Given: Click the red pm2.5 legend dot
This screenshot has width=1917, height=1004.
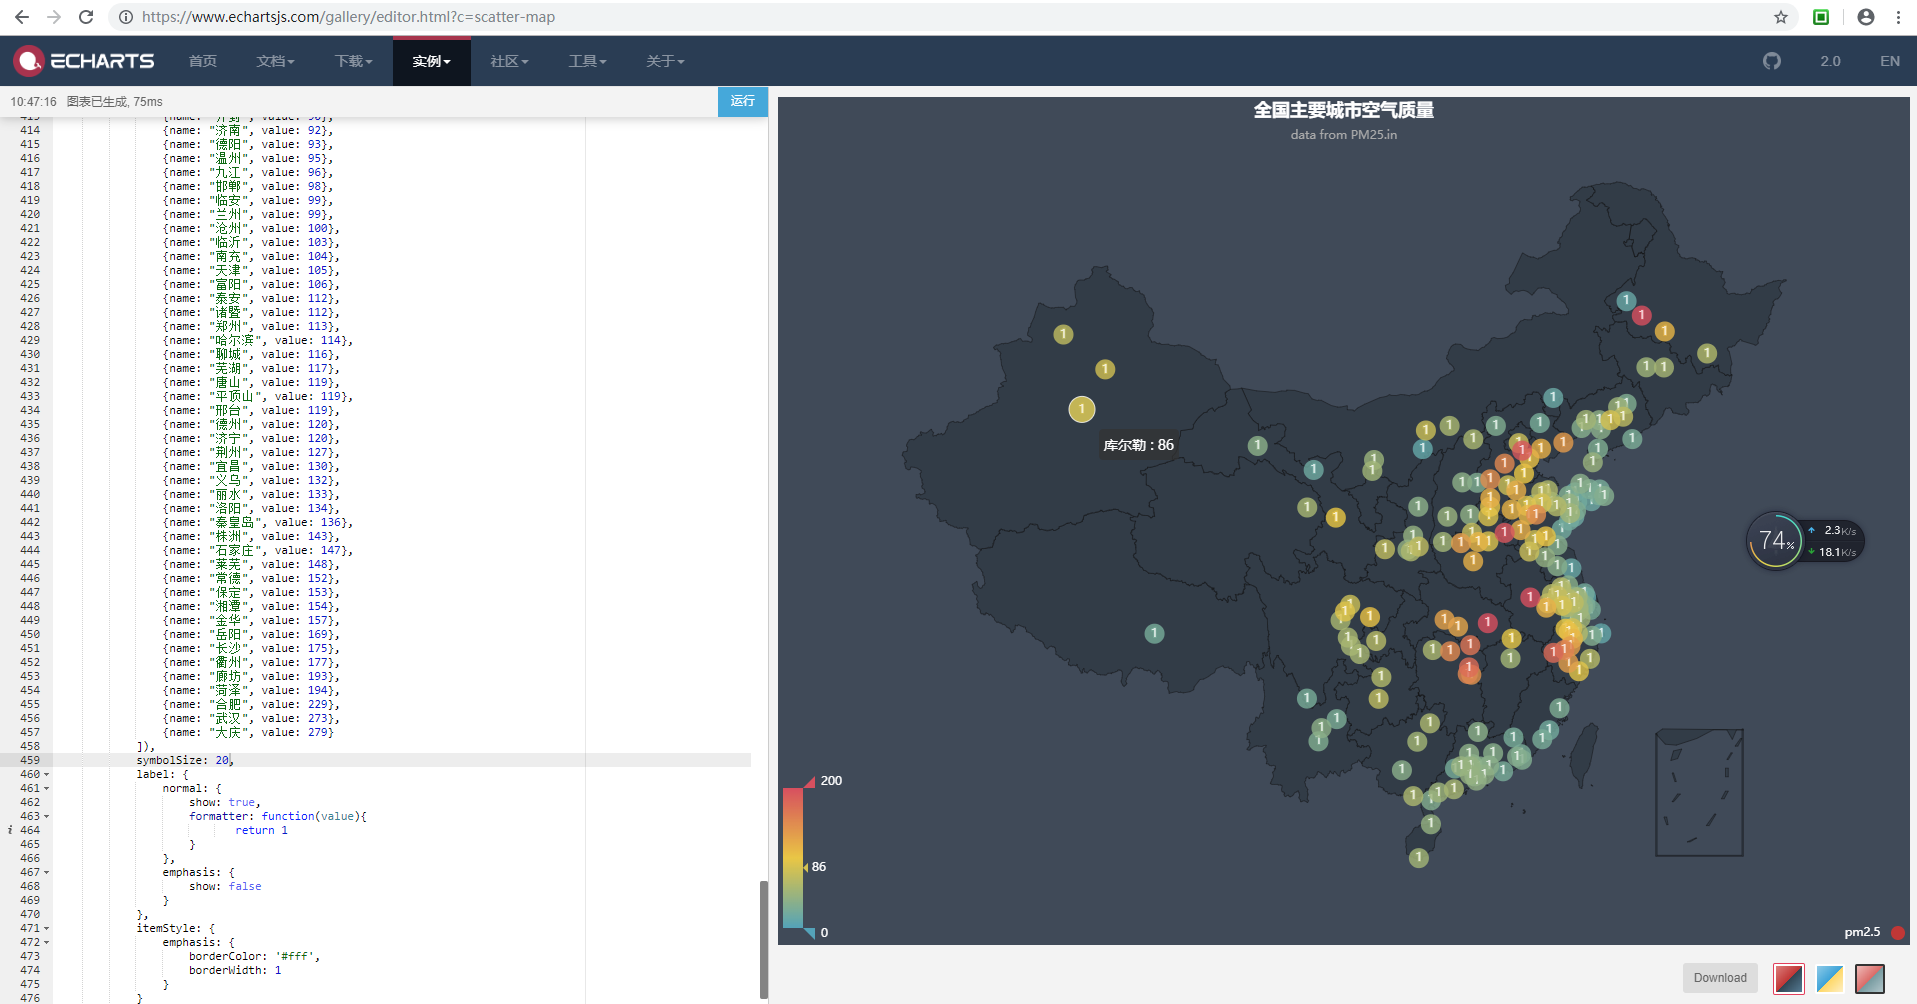Looking at the screenshot, I should point(1899,932).
